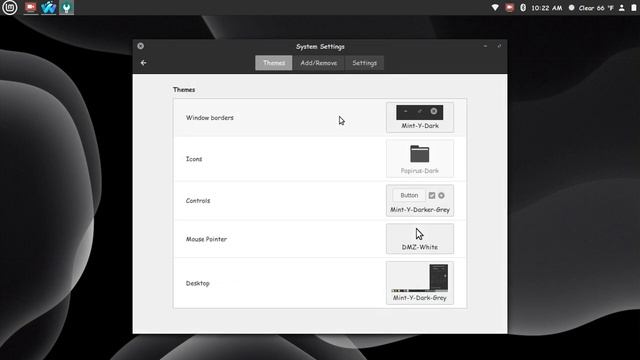640x360 pixels.
Task: Click the Desktop row label
Action: [198, 283]
